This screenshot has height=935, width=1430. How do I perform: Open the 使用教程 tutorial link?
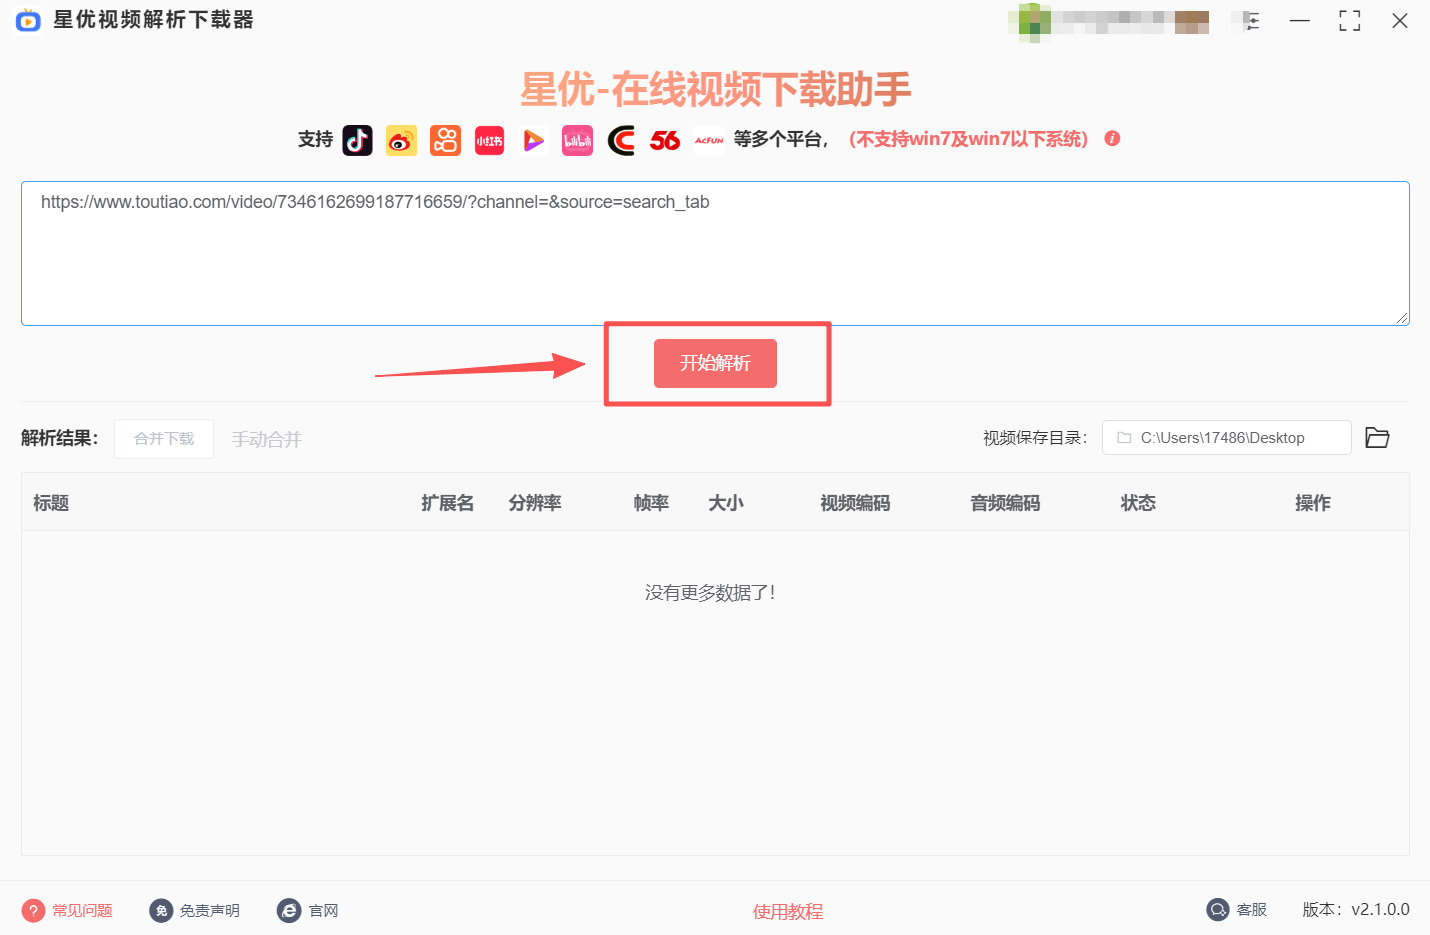tap(788, 911)
